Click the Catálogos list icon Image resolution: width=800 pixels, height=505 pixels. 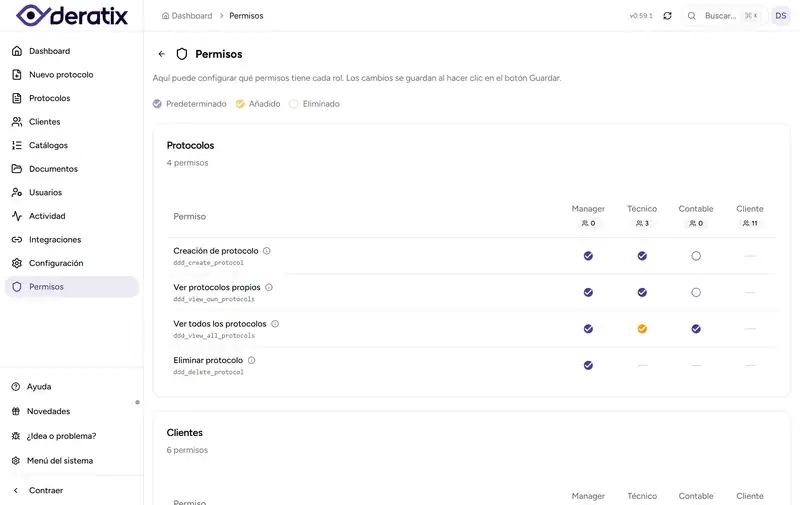click(17, 145)
